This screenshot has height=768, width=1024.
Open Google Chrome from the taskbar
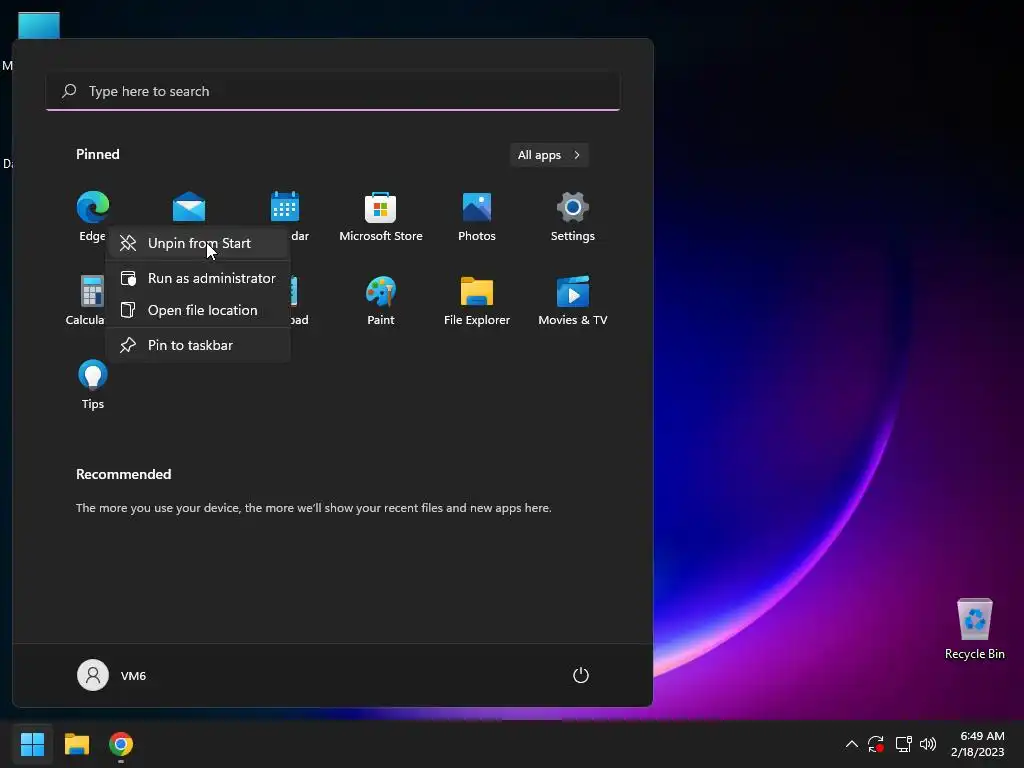[x=121, y=744]
